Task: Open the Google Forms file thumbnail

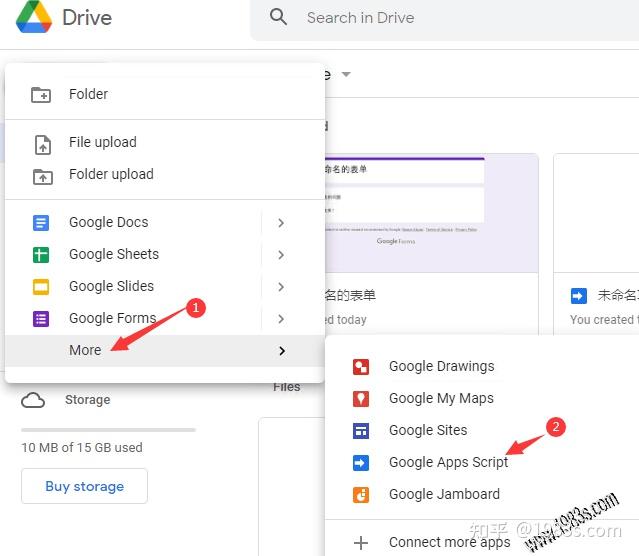Action: click(432, 213)
